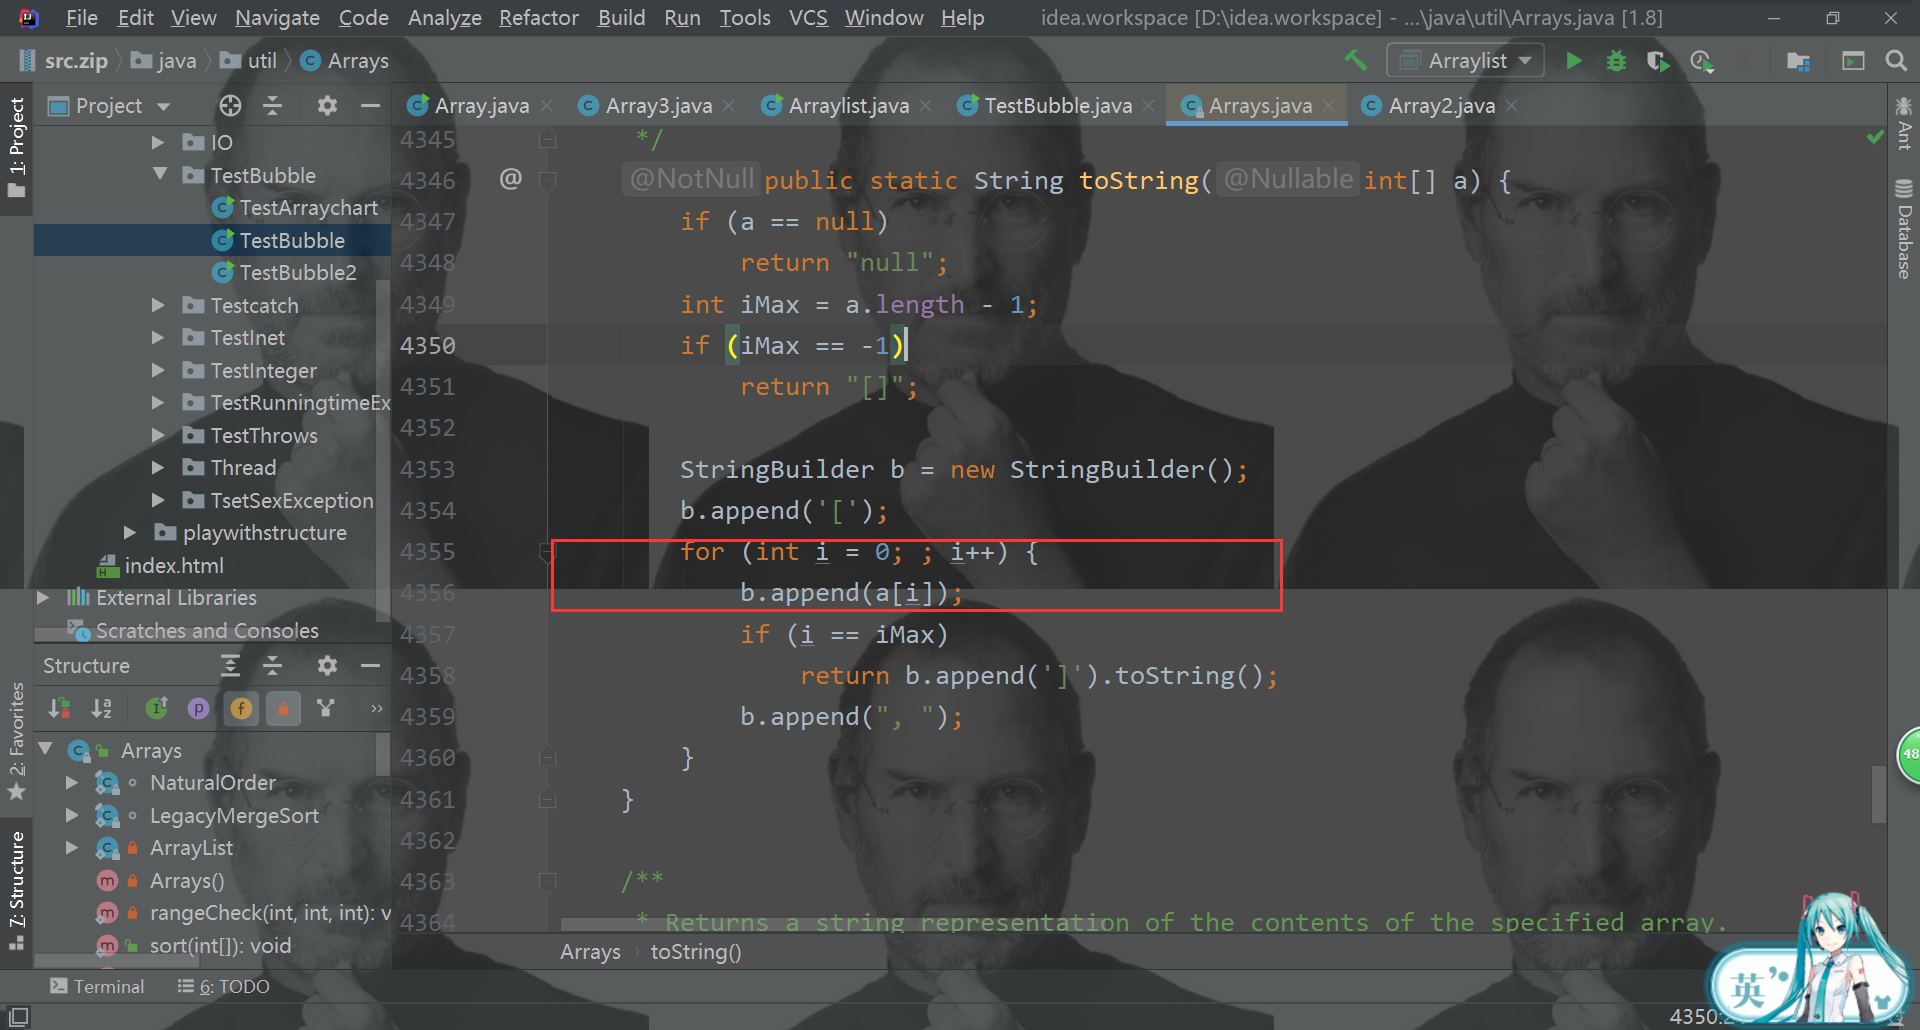This screenshot has height=1030, width=1920.
Task: Open the Terminal tool window
Action: point(97,987)
